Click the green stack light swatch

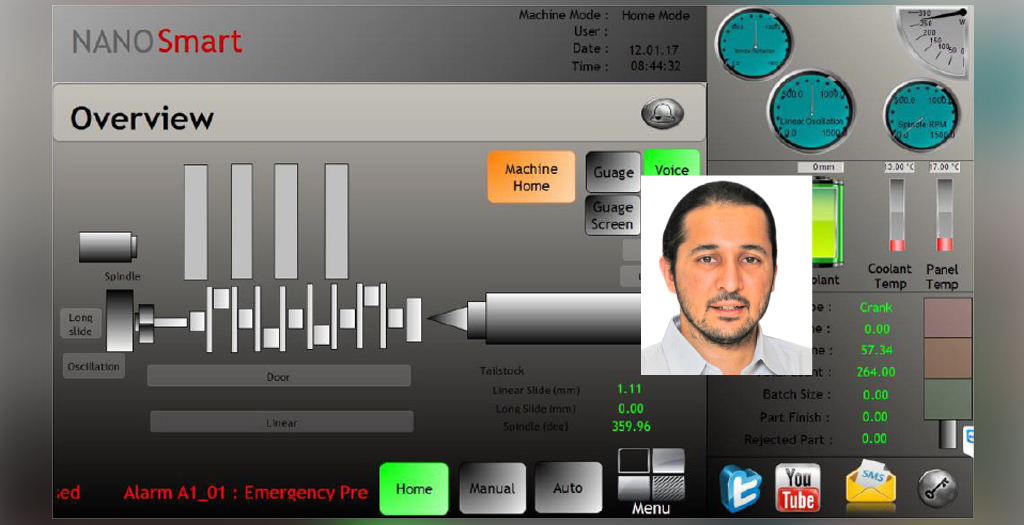[948, 399]
